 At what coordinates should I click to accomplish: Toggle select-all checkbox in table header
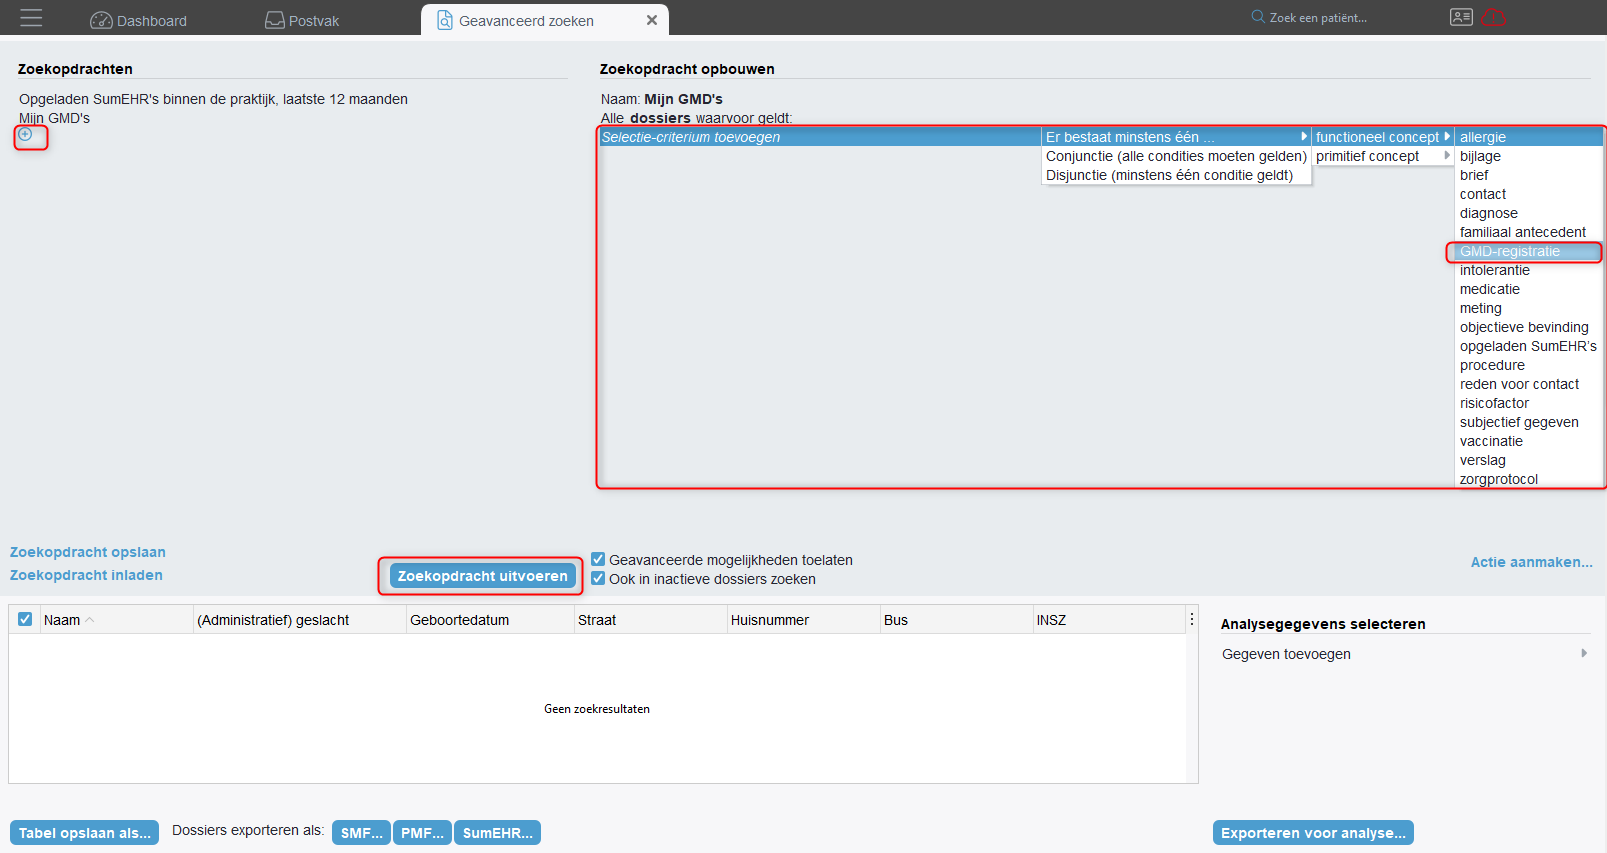click(x=25, y=619)
